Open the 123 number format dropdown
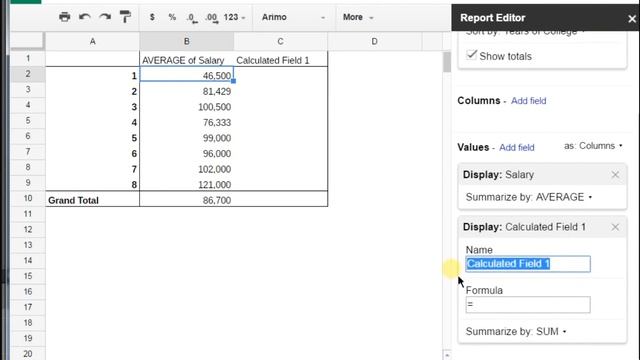640x360 pixels. tap(234, 17)
